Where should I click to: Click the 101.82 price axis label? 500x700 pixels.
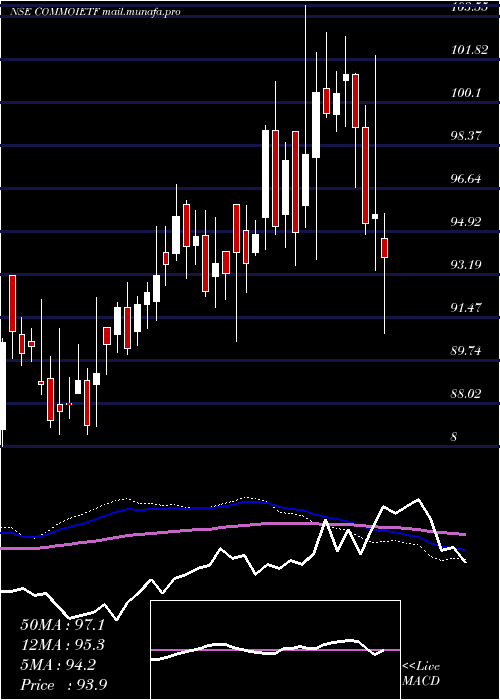(469, 50)
